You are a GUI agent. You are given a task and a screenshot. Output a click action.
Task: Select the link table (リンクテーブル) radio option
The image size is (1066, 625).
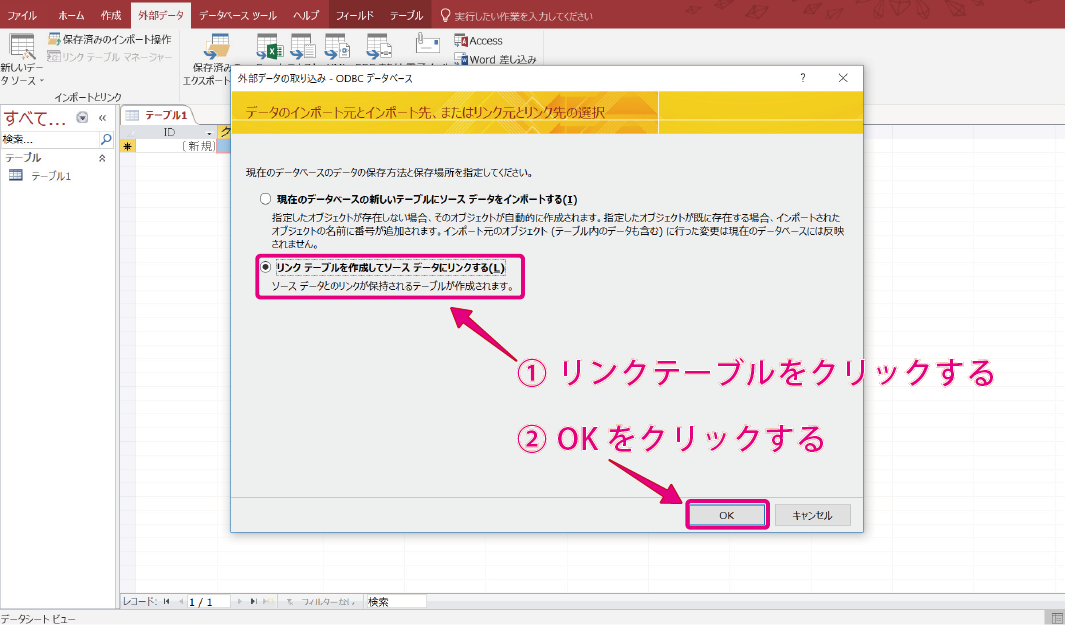pos(265,267)
